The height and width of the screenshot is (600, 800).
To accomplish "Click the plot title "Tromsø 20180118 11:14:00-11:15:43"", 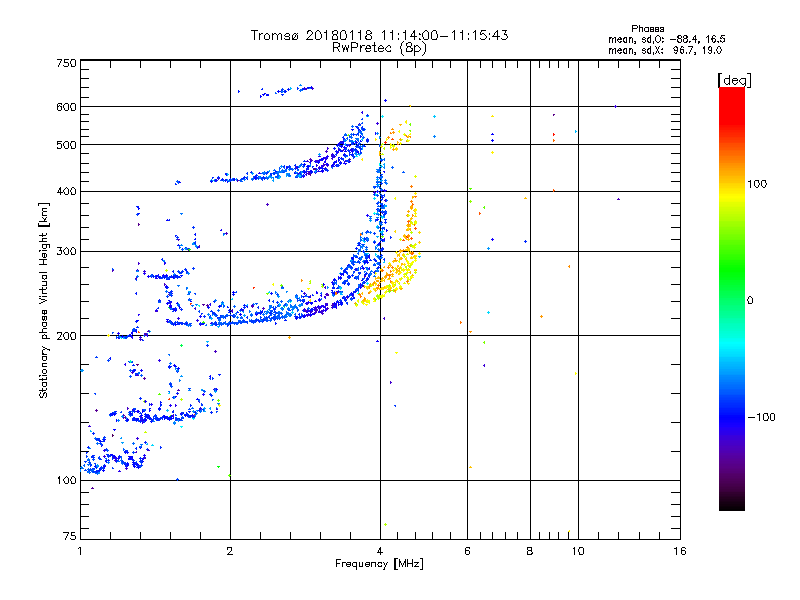I will [x=380, y=35].
